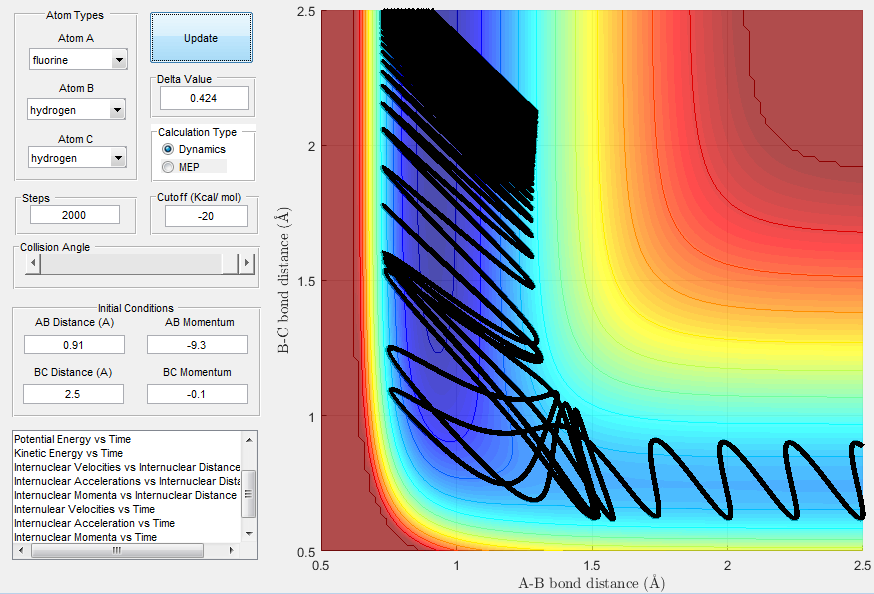The height and width of the screenshot is (594, 874).
Task: Click the plot list's scroll up arrow
Action: tap(249, 440)
